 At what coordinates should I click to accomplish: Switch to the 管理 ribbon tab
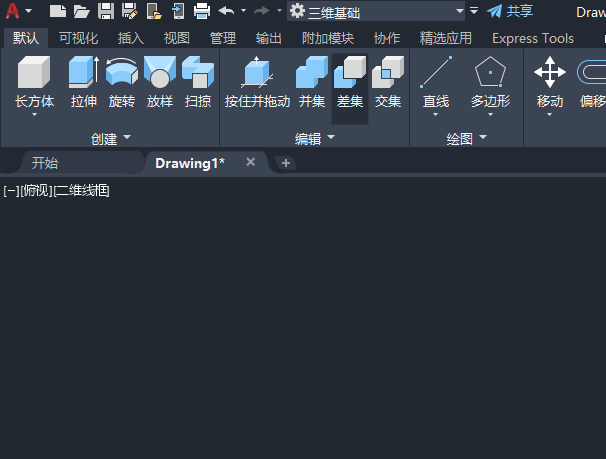tap(223, 38)
